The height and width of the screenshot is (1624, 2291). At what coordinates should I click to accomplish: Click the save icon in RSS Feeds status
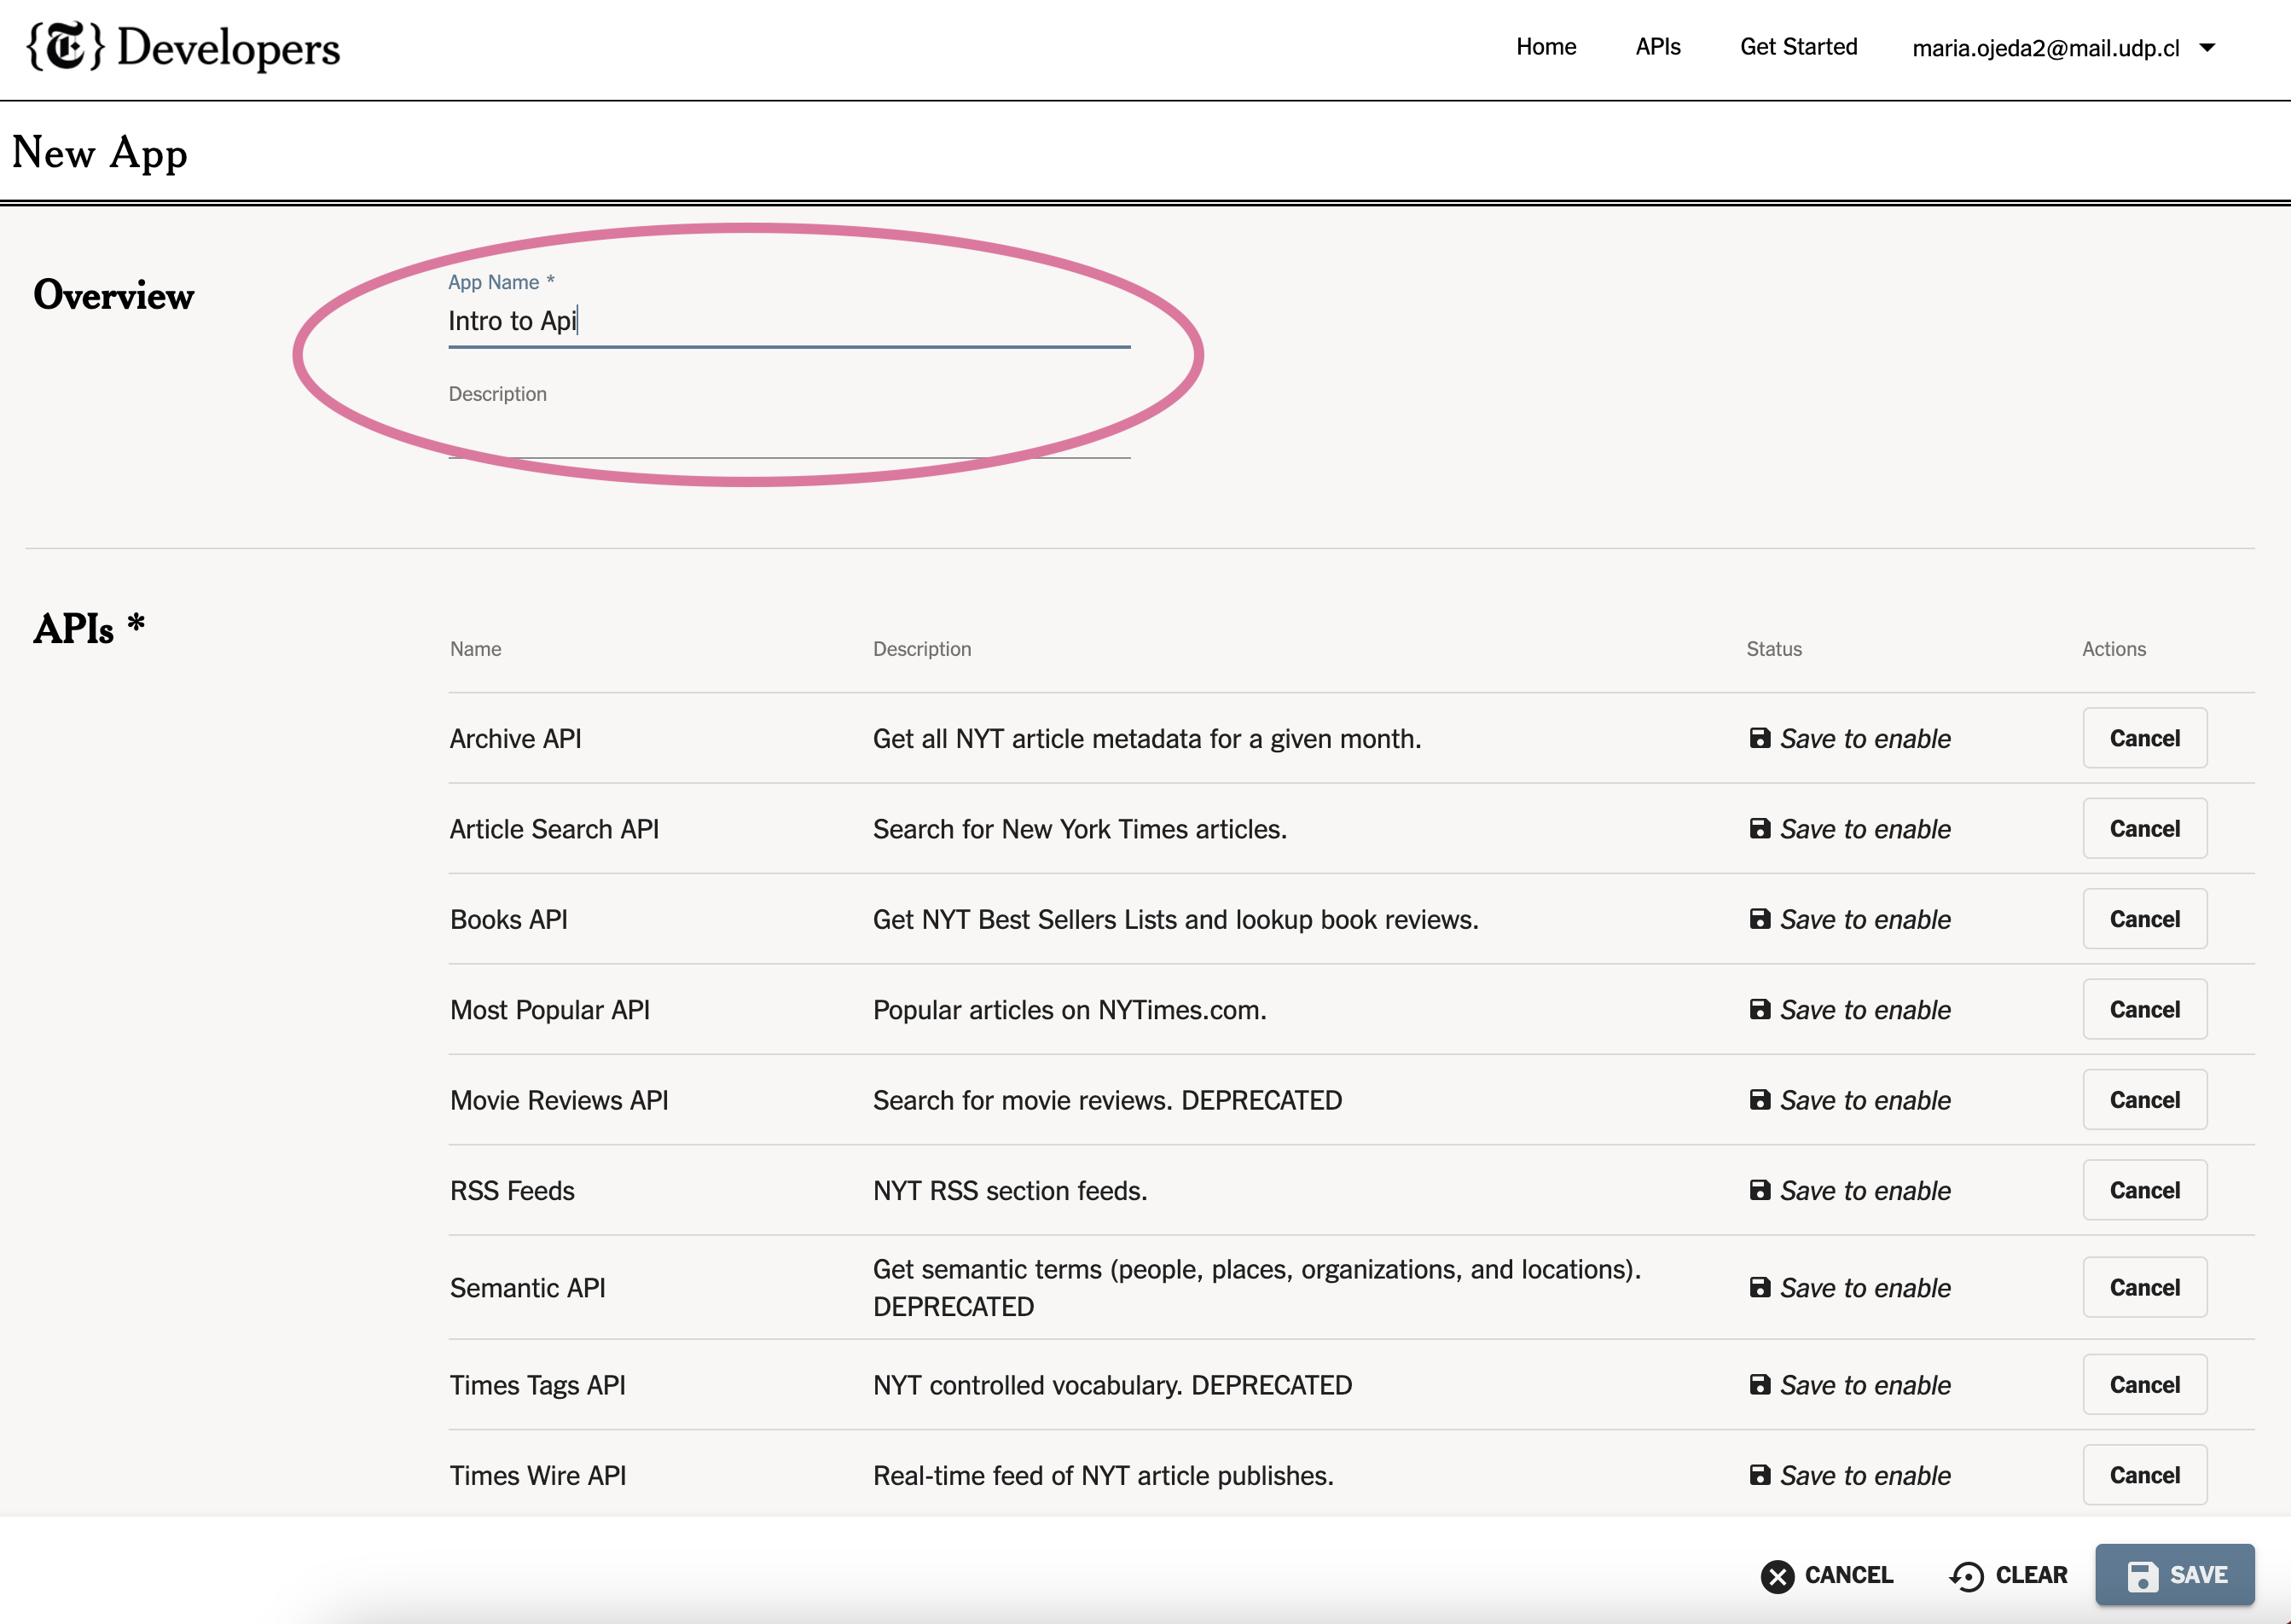point(1760,1190)
